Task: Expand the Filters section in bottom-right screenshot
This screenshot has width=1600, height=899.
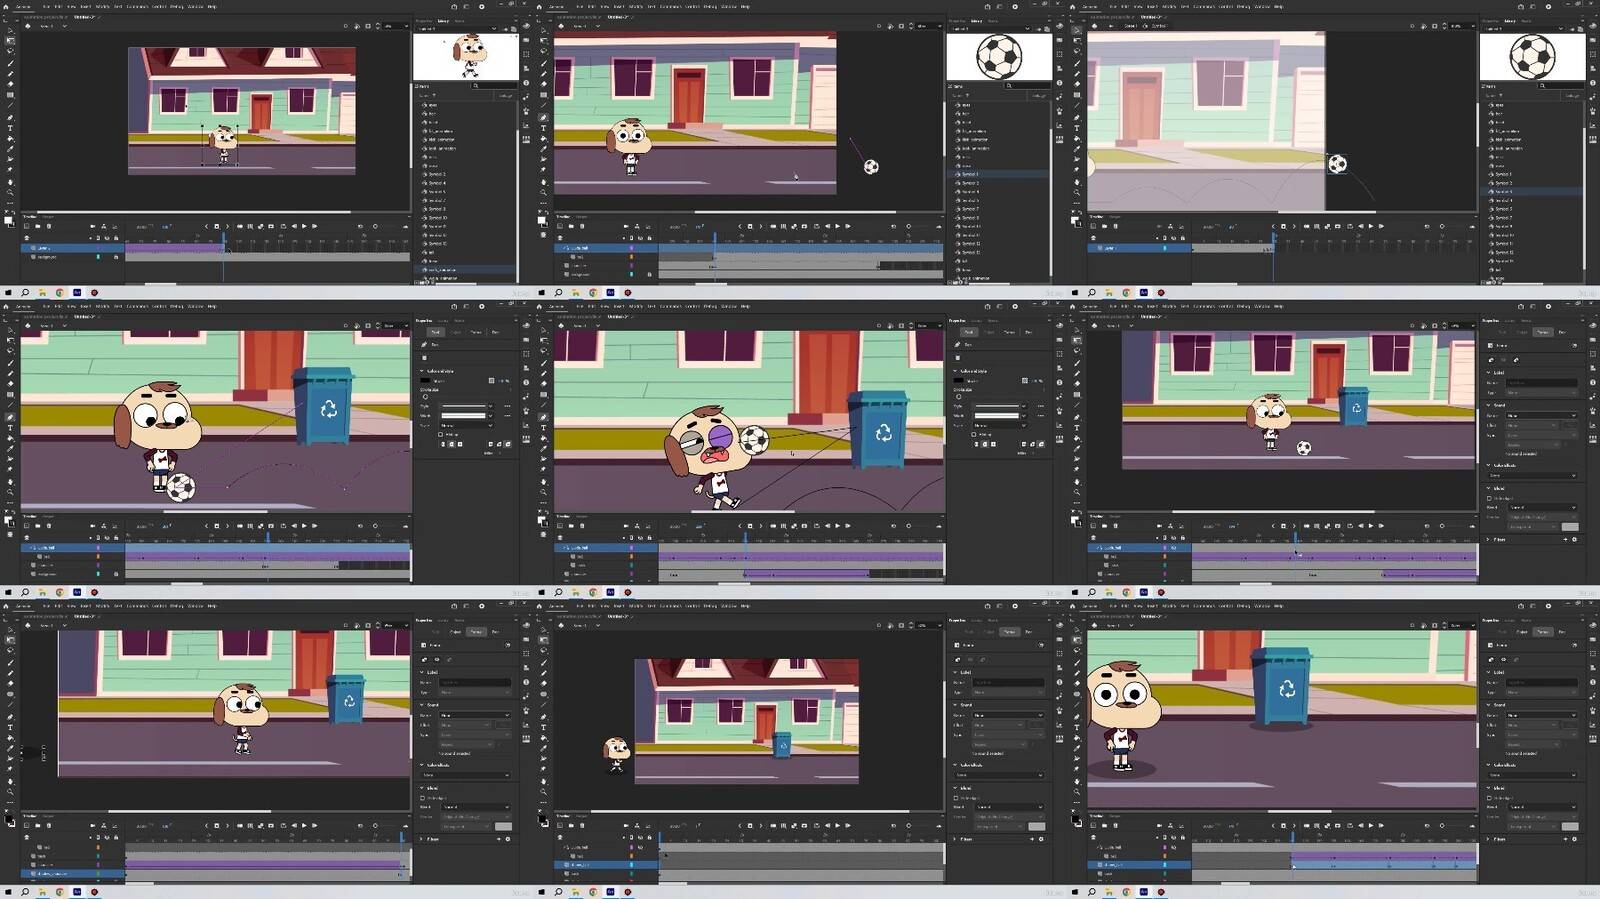Action: [x=1488, y=839]
